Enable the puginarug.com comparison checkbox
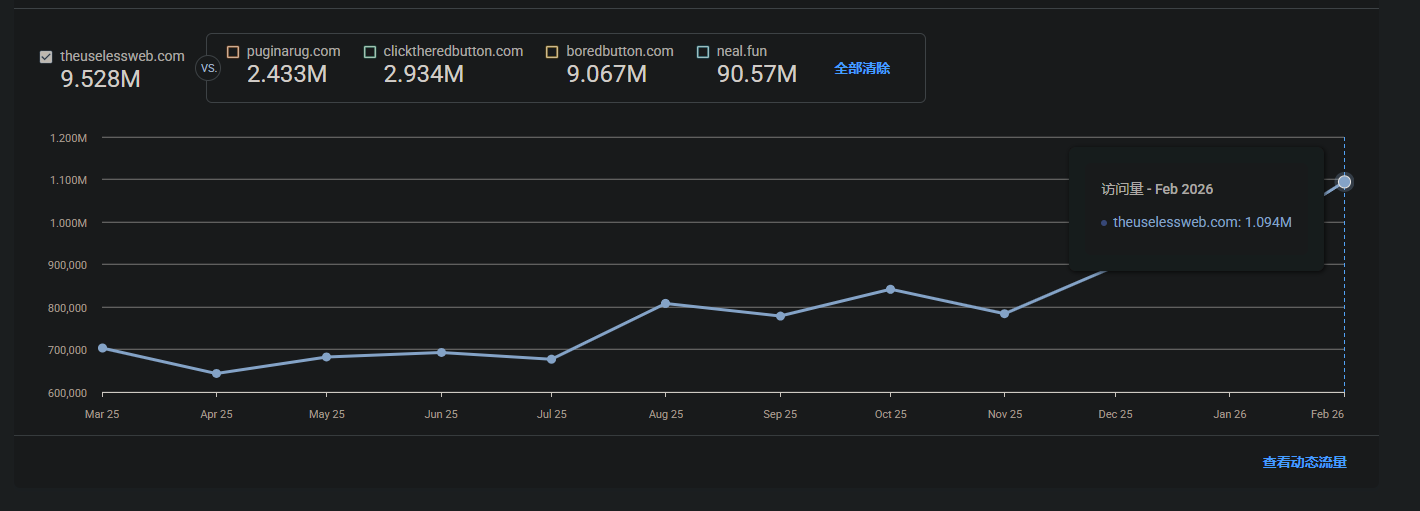The width and height of the screenshot is (1420, 511). pyautogui.click(x=233, y=52)
